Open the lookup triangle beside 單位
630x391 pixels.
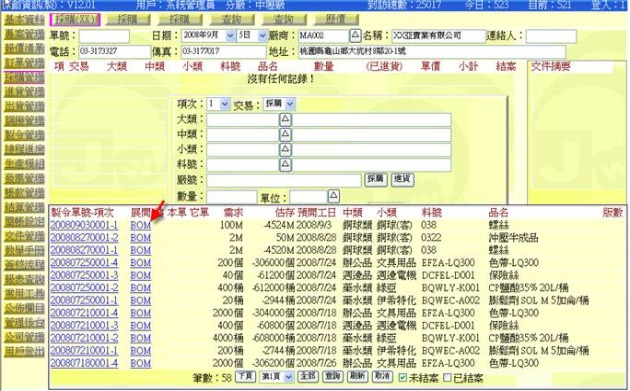coord(333,196)
